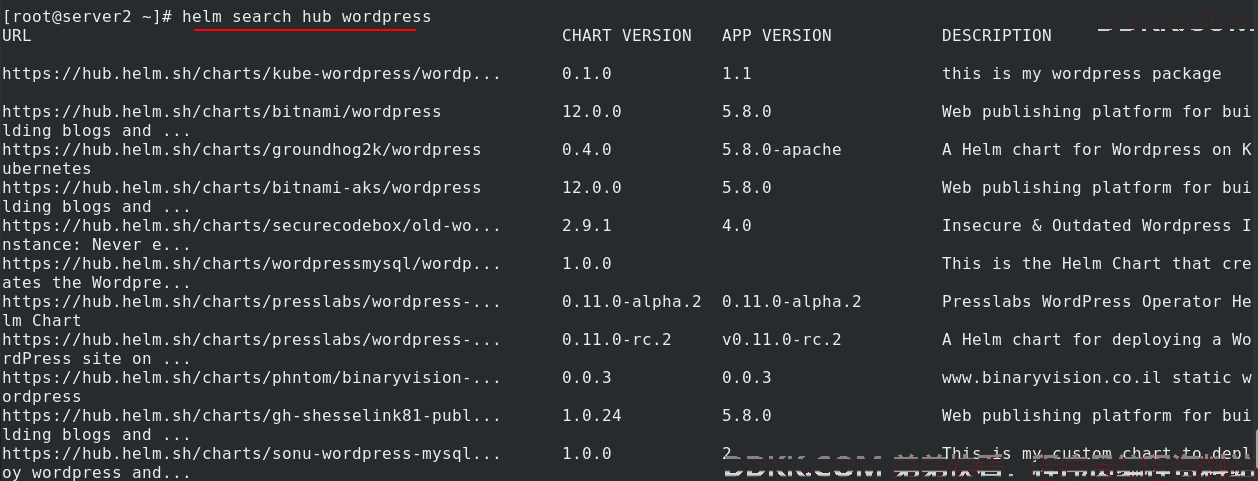This screenshot has height=481, width=1258.
Task: Click chart version 1.0.0 of wordpressmysql
Action: tap(587, 263)
